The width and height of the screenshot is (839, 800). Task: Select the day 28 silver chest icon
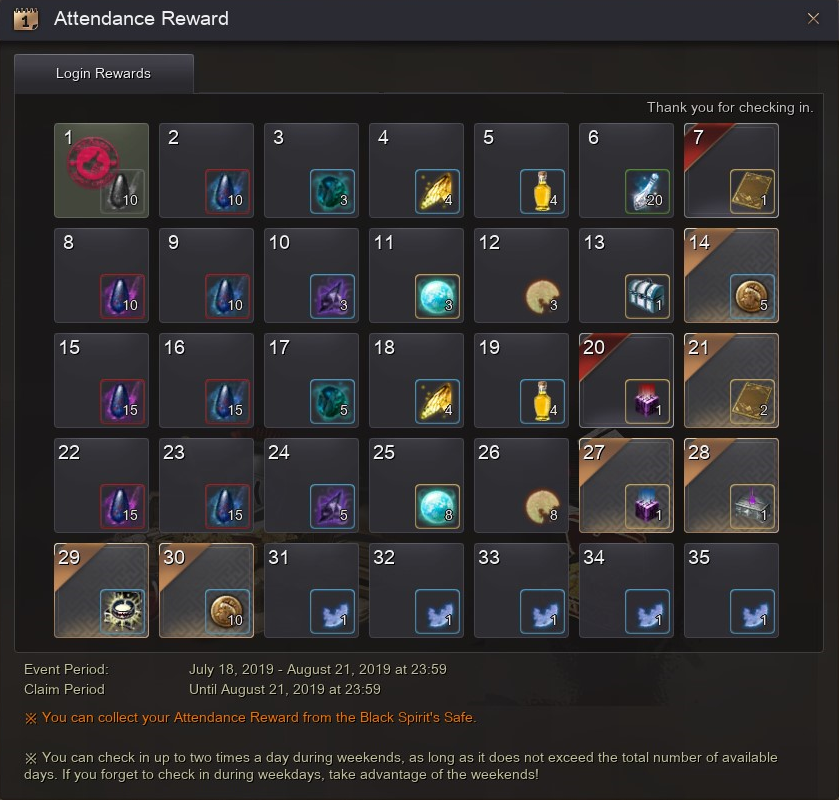click(752, 506)
